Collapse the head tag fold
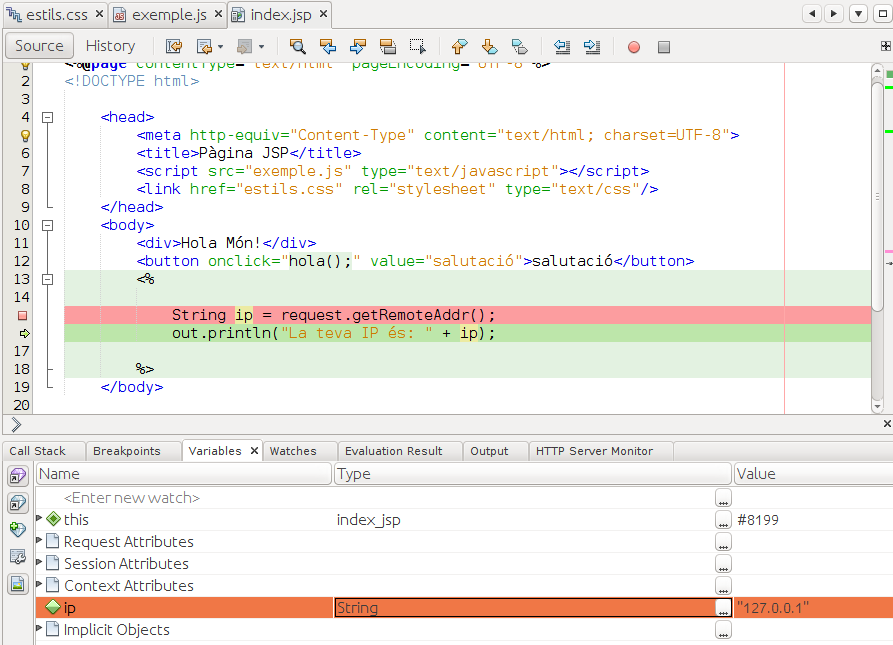This screenshot has height=645, width=893. pos(48,118)
